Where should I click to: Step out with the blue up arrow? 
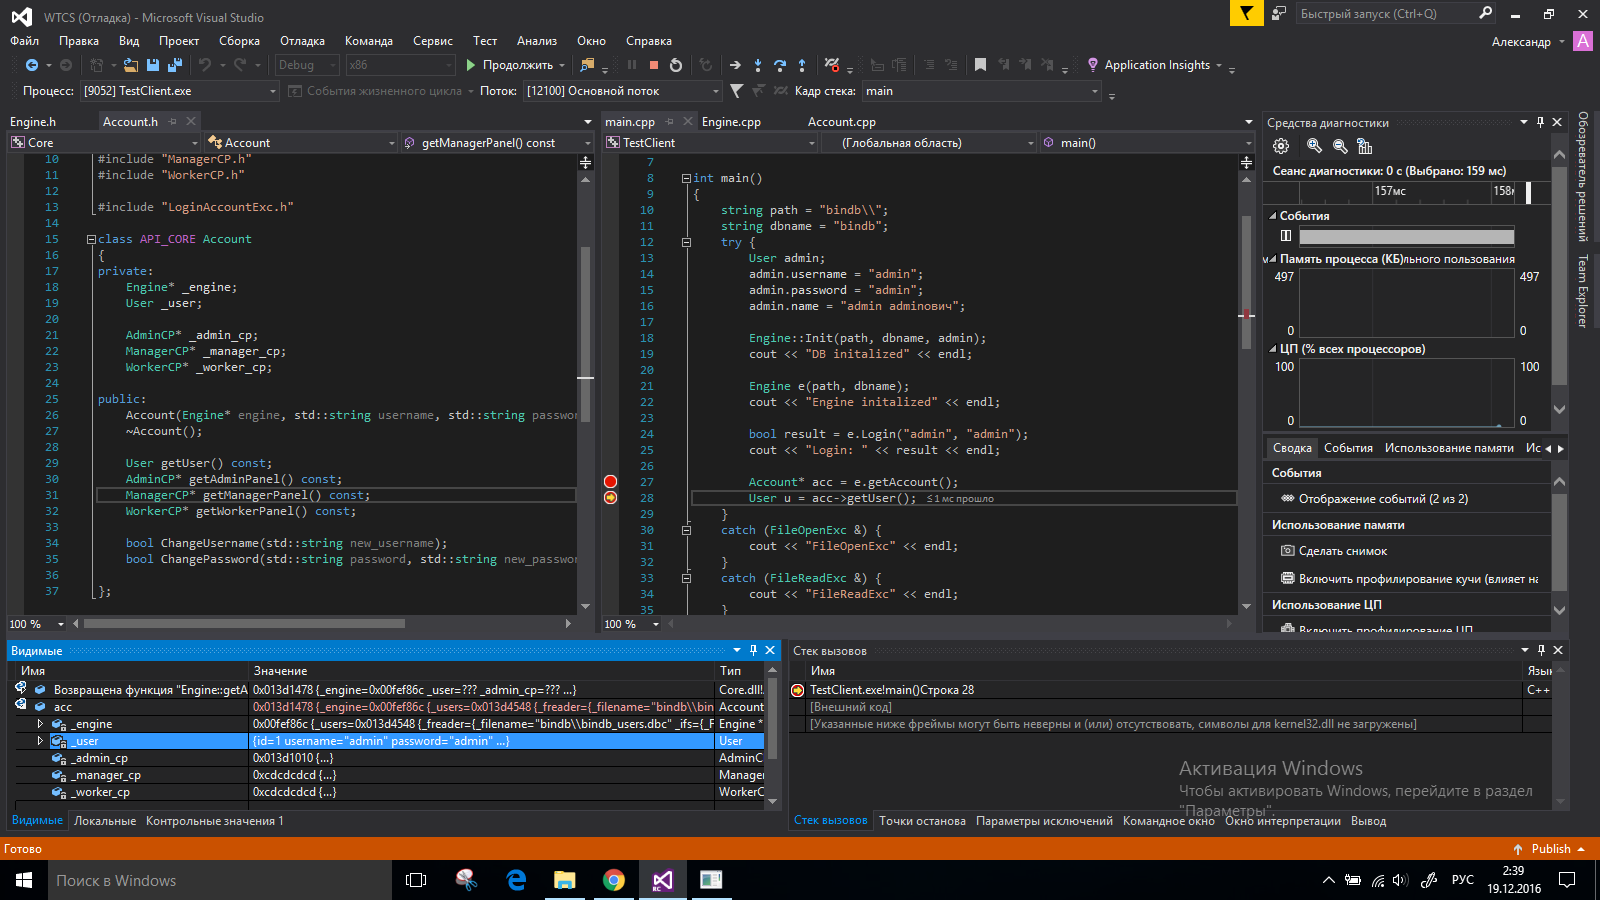click(802, 65)
